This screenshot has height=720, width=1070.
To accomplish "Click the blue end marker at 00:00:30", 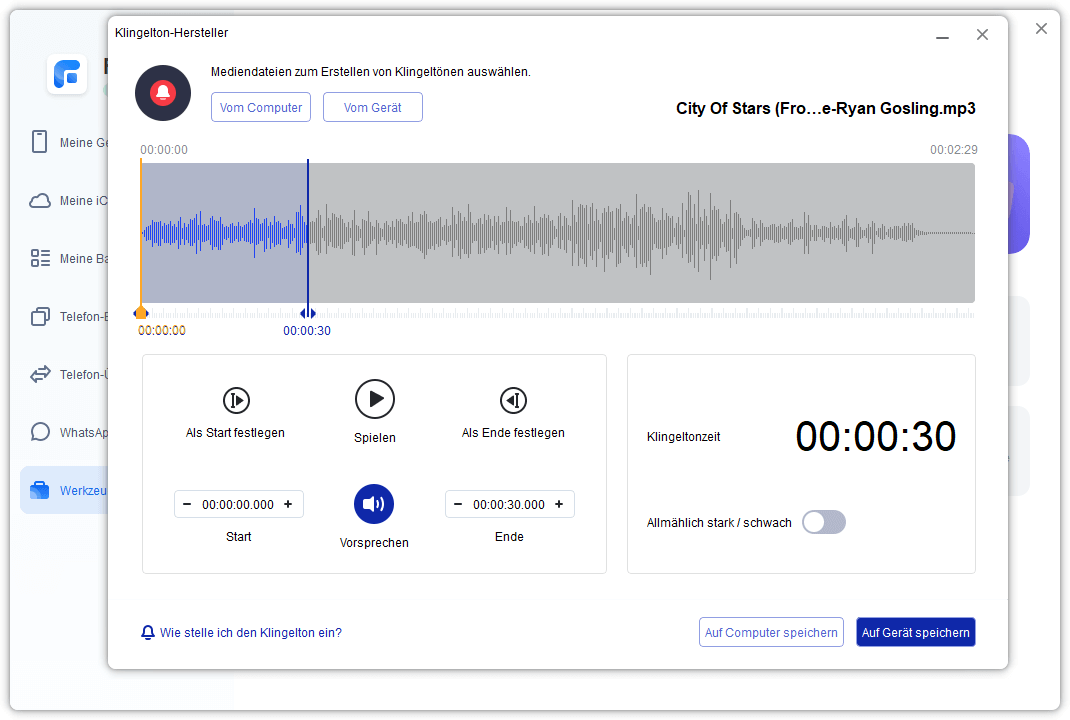I will 308,313.
